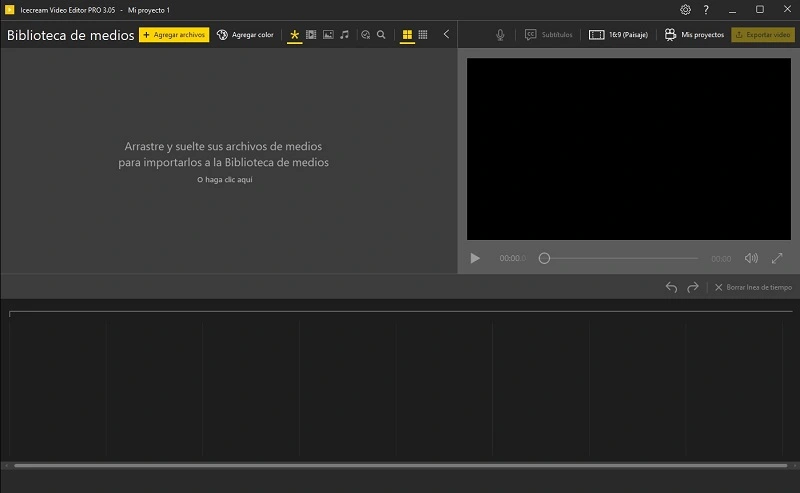Show all media with the star filter

(294, 35)
